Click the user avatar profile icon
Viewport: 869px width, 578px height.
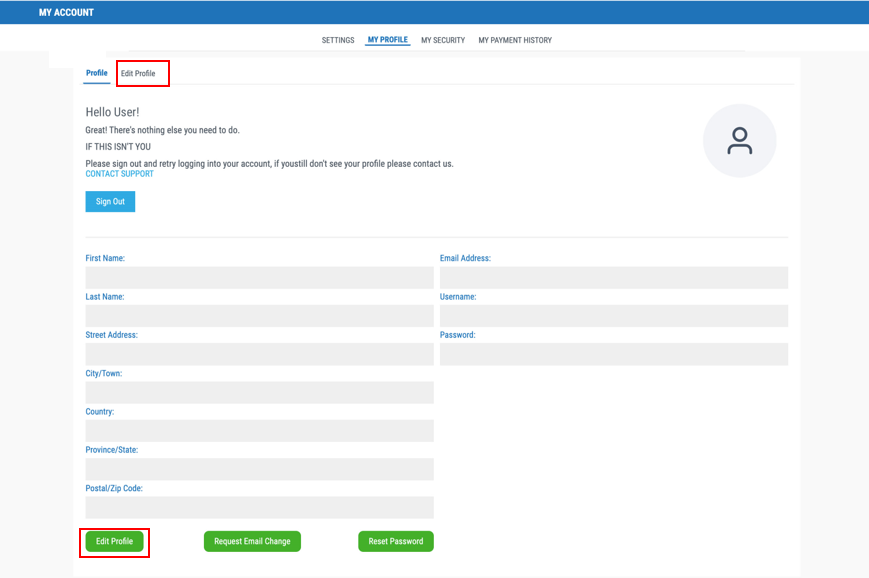coord(739,141)
